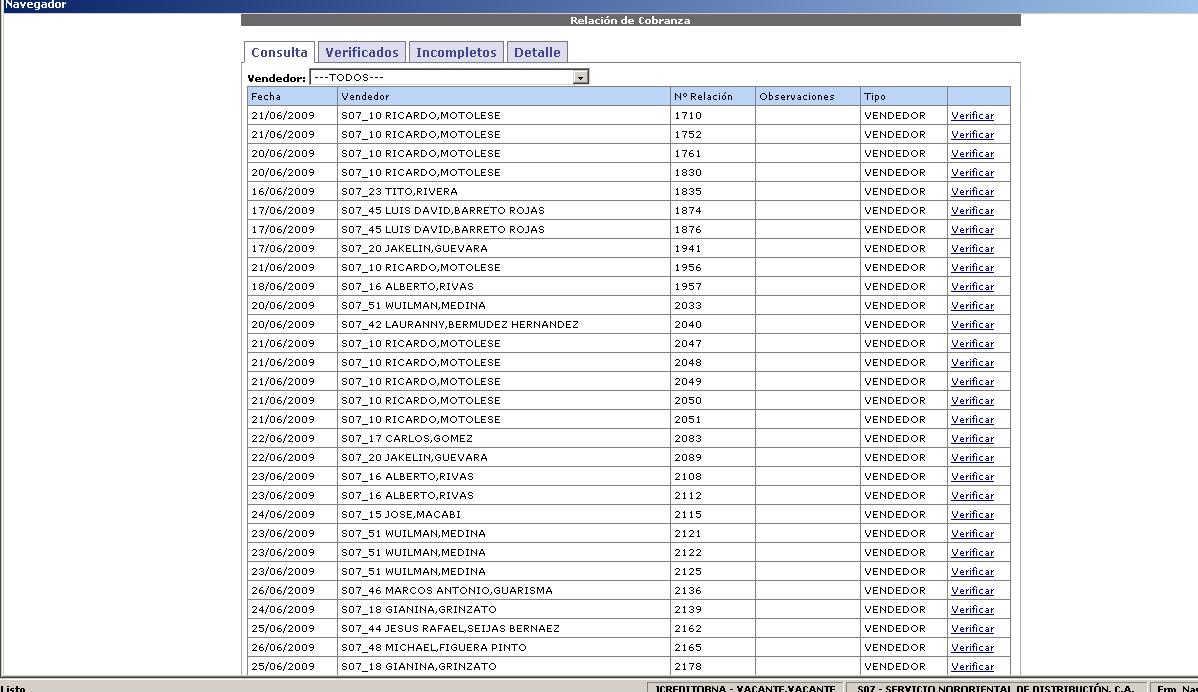Click Verificar for relation 2162
This screenshot has height=692, width=1198.
[x=973, y=629]
